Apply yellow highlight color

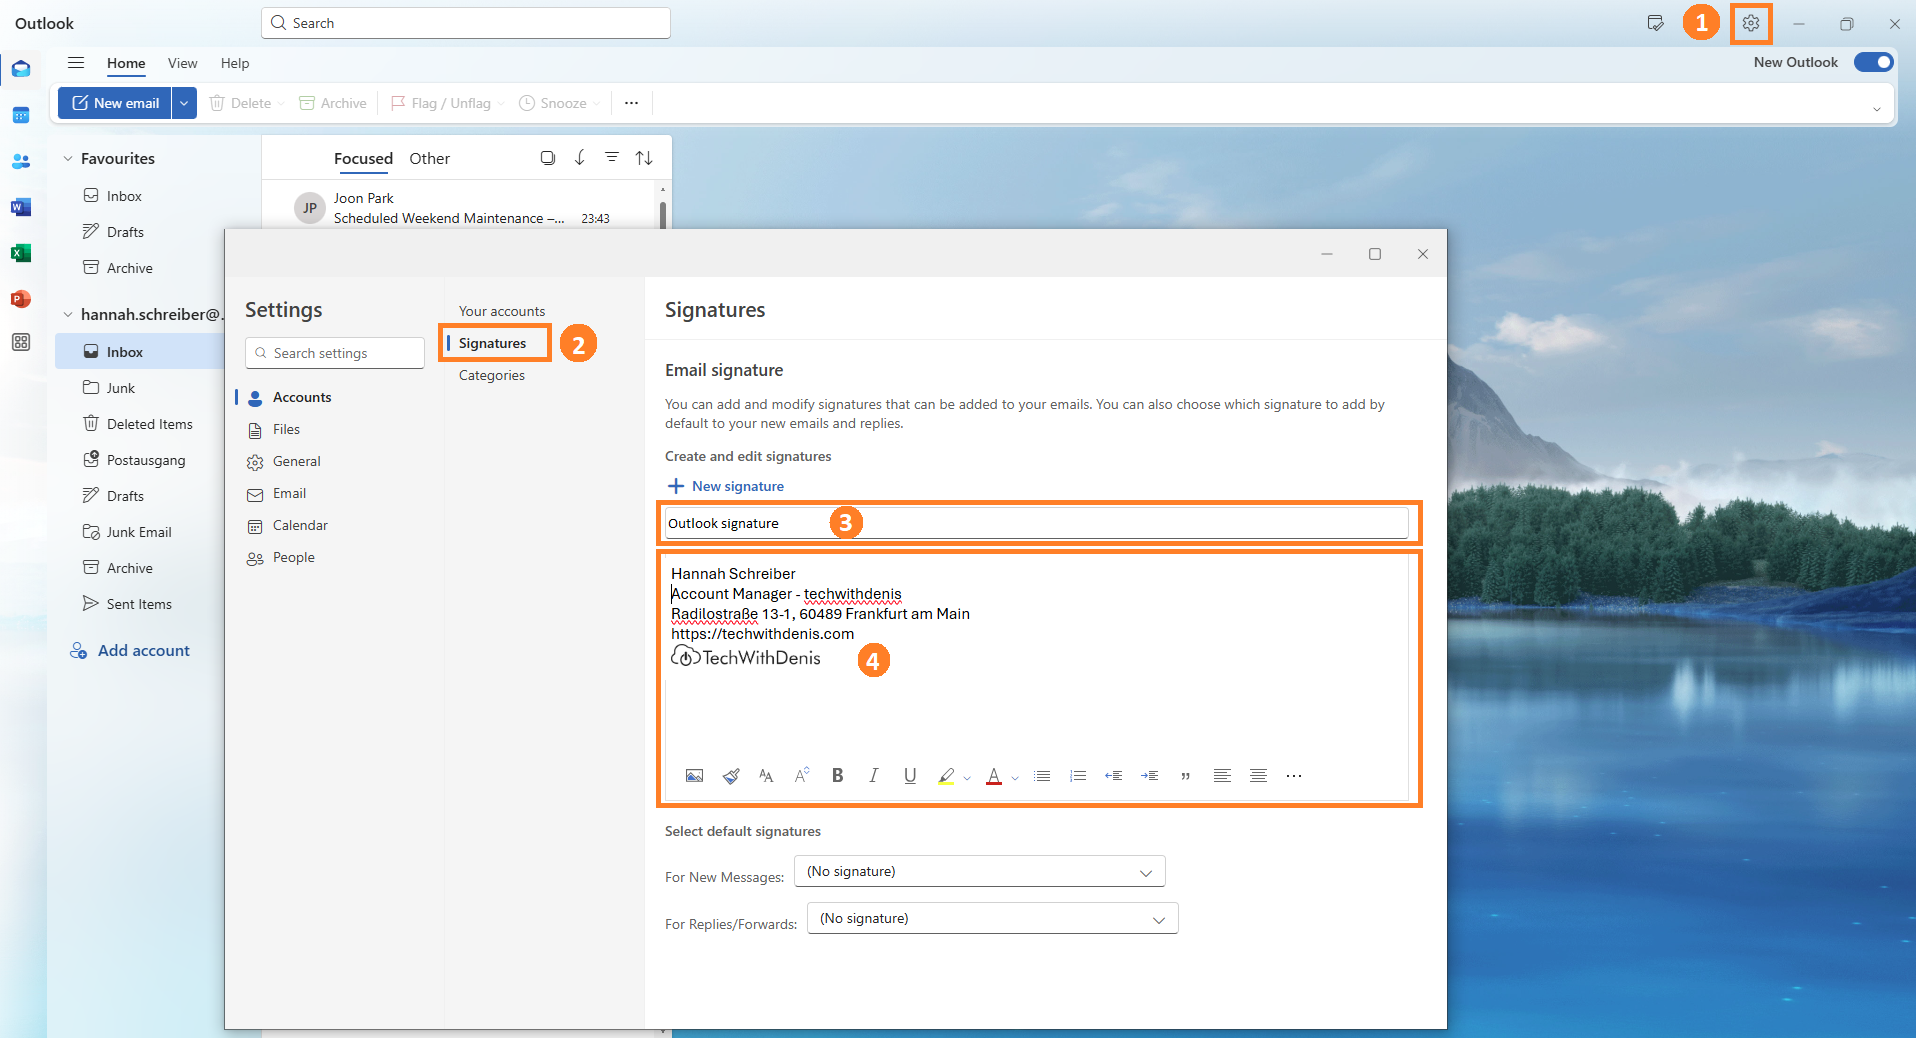point(946,776)
